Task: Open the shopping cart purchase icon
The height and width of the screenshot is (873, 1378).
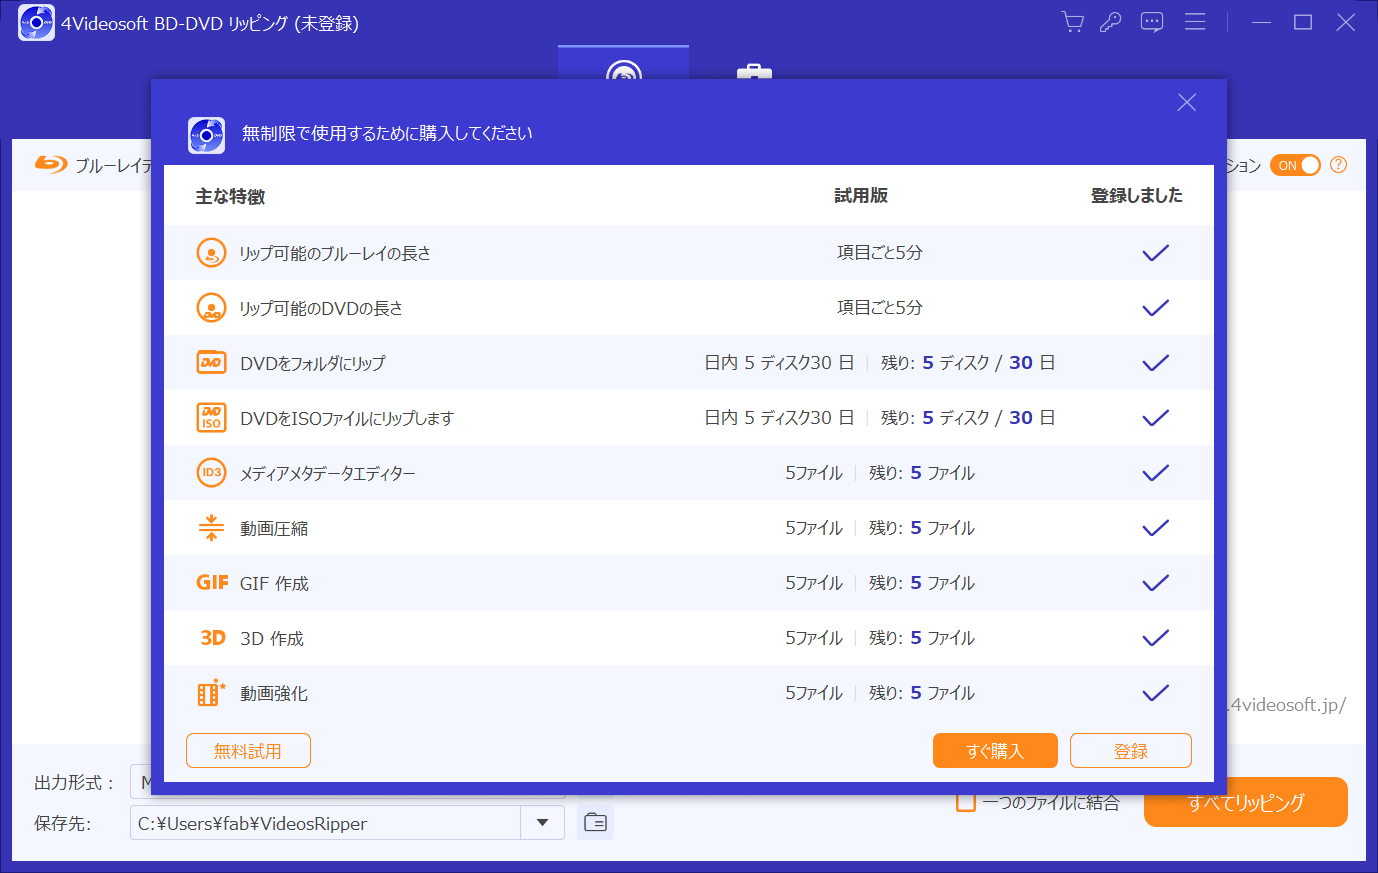Action: tap(1073, 22)
